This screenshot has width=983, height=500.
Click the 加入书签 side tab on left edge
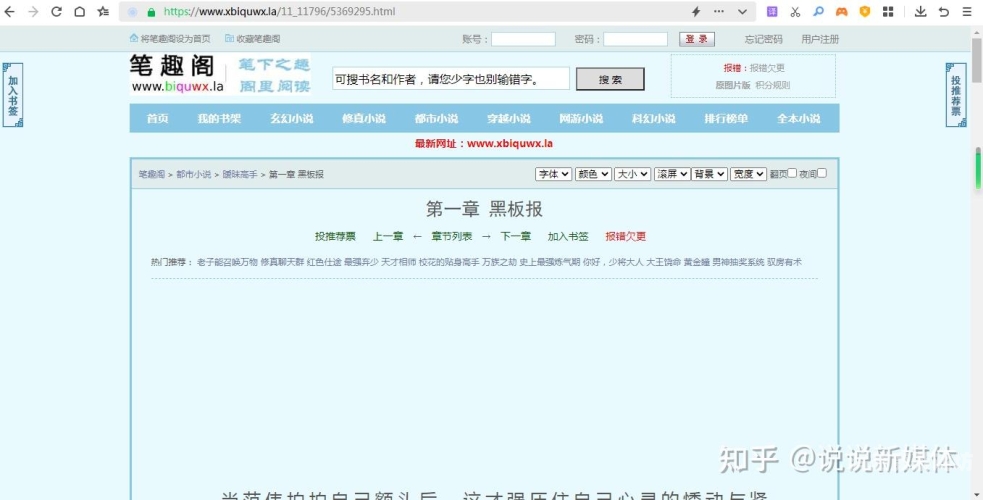(x=13, y=95)
